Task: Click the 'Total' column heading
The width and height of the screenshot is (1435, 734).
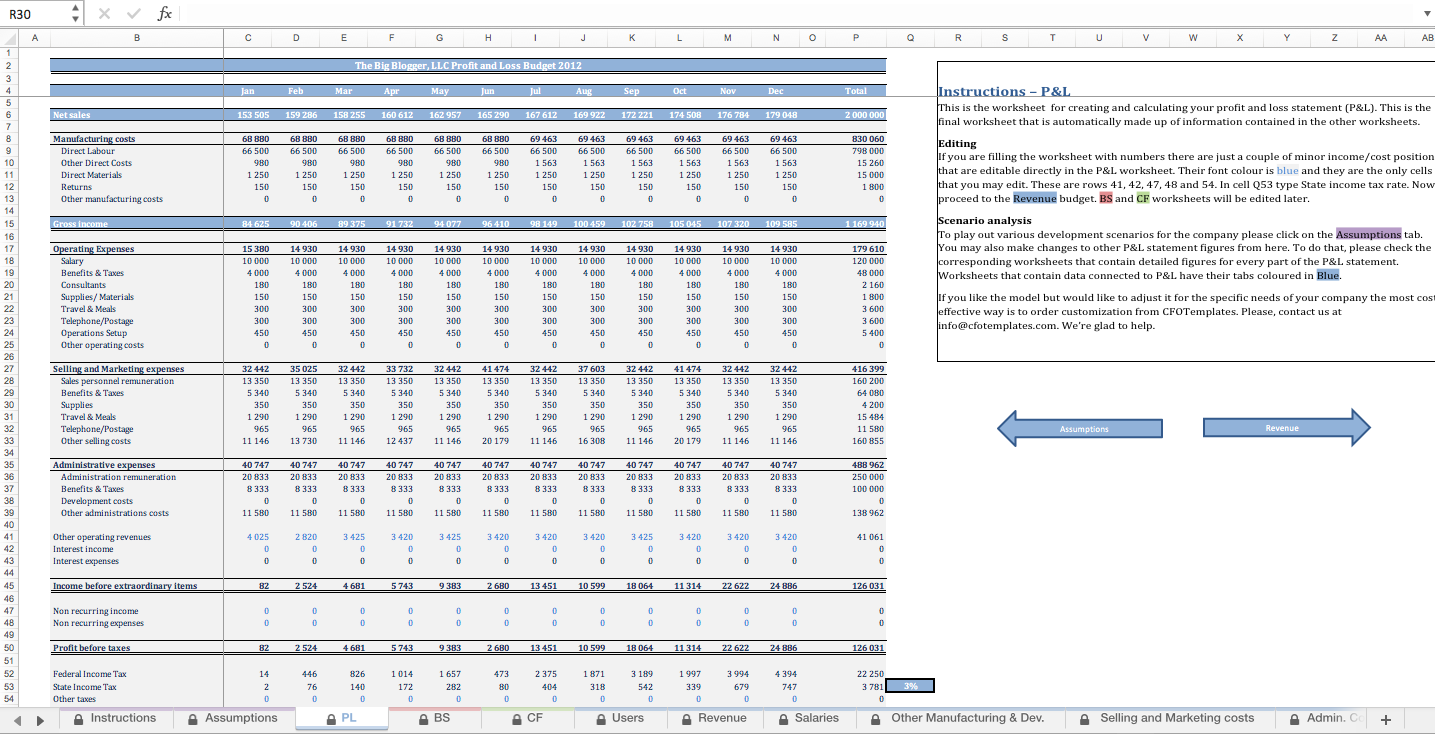Action: pyautogui.click(x=856, y=90)
